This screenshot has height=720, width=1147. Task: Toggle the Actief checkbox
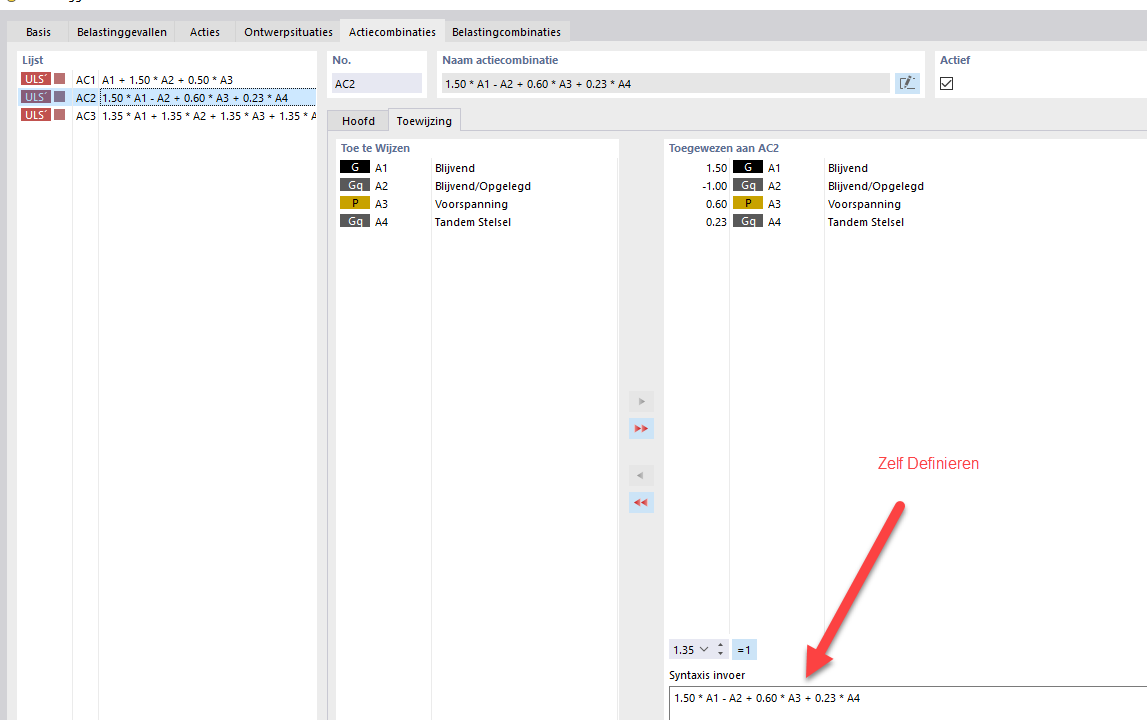pyautogui.click(x=947, y=83)
